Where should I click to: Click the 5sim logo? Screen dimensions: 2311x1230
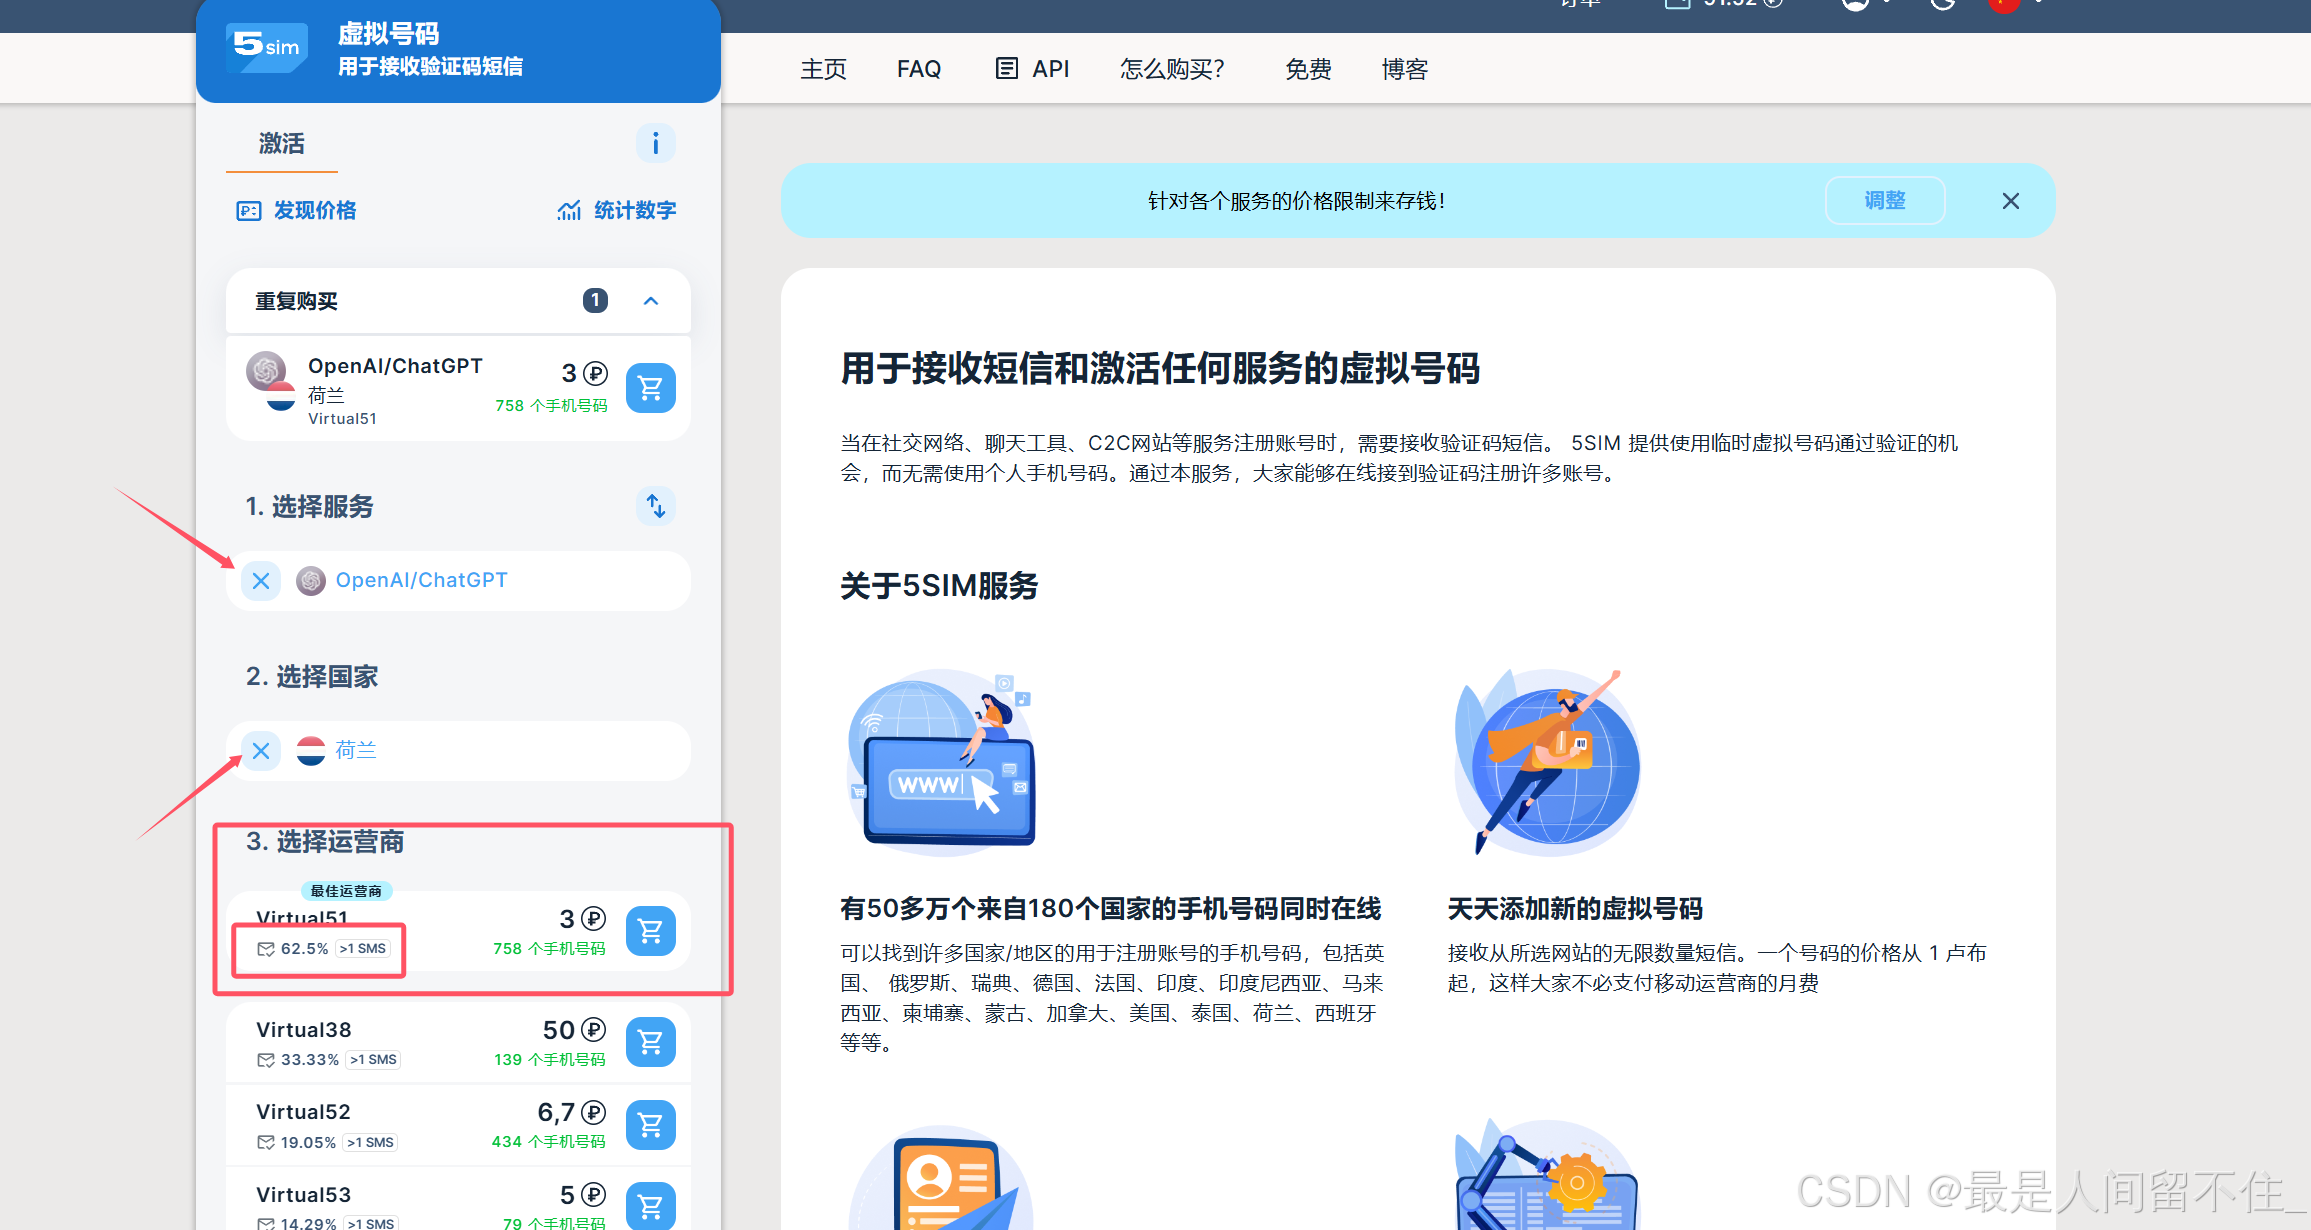pyautogui.click(x=267, y=46)
